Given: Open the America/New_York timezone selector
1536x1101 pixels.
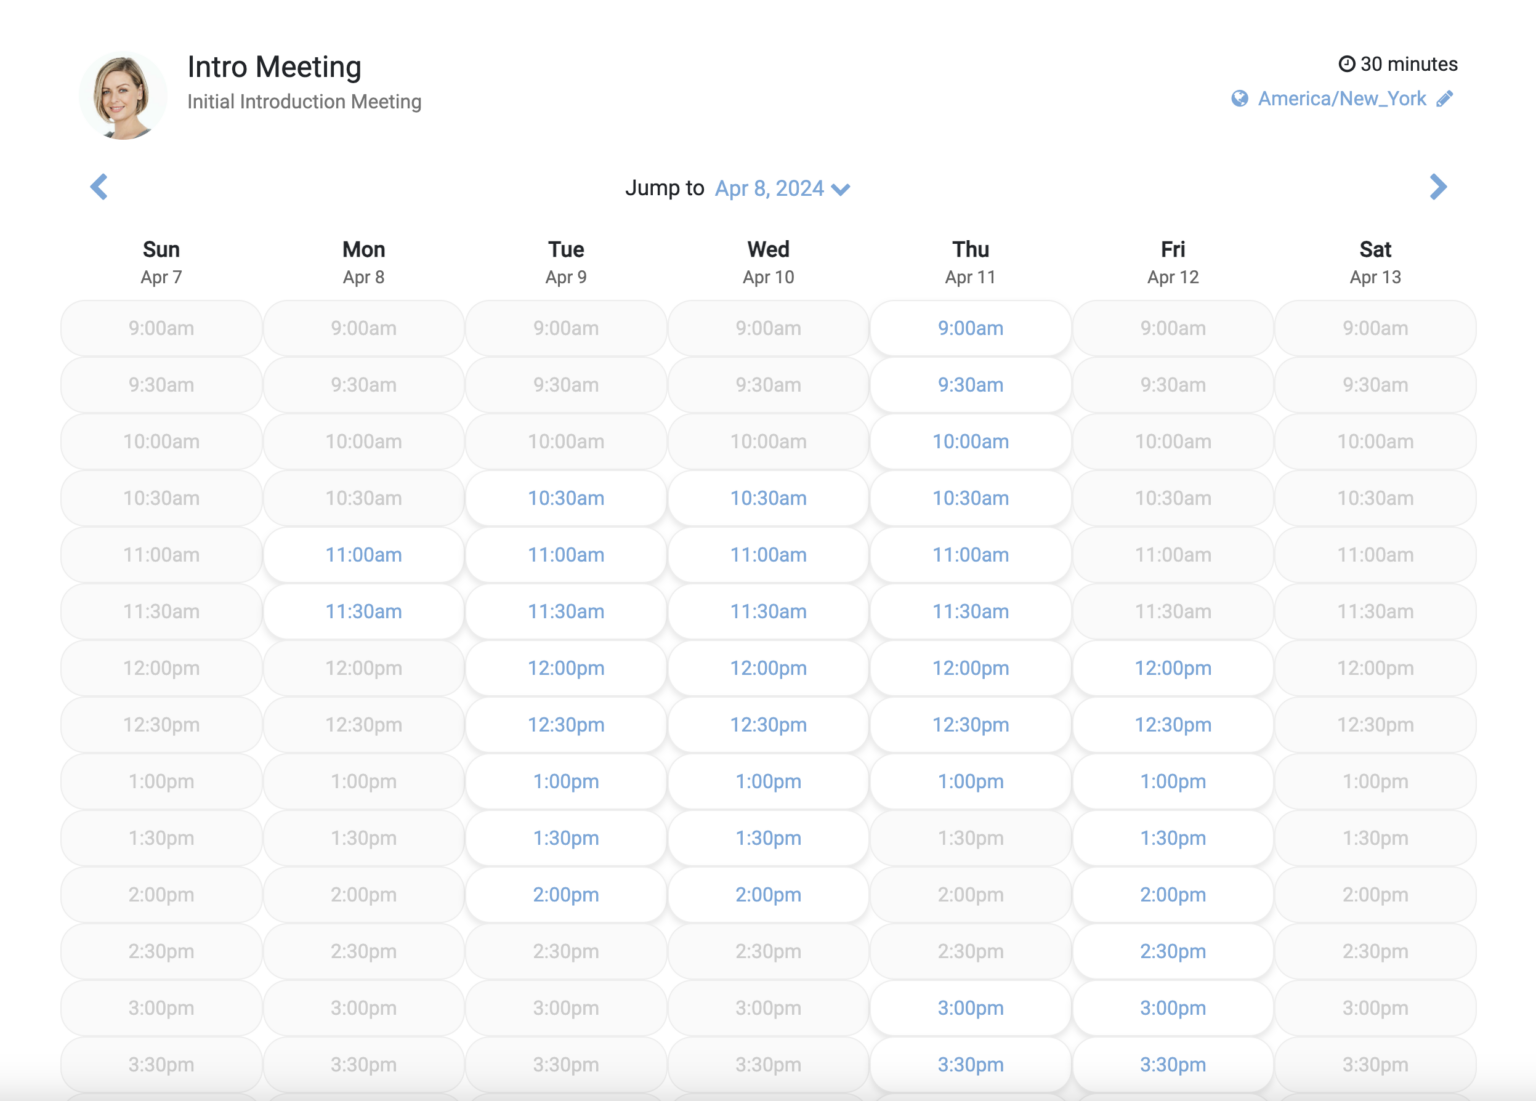Looking at the screenshot, I should point(1343,98).
